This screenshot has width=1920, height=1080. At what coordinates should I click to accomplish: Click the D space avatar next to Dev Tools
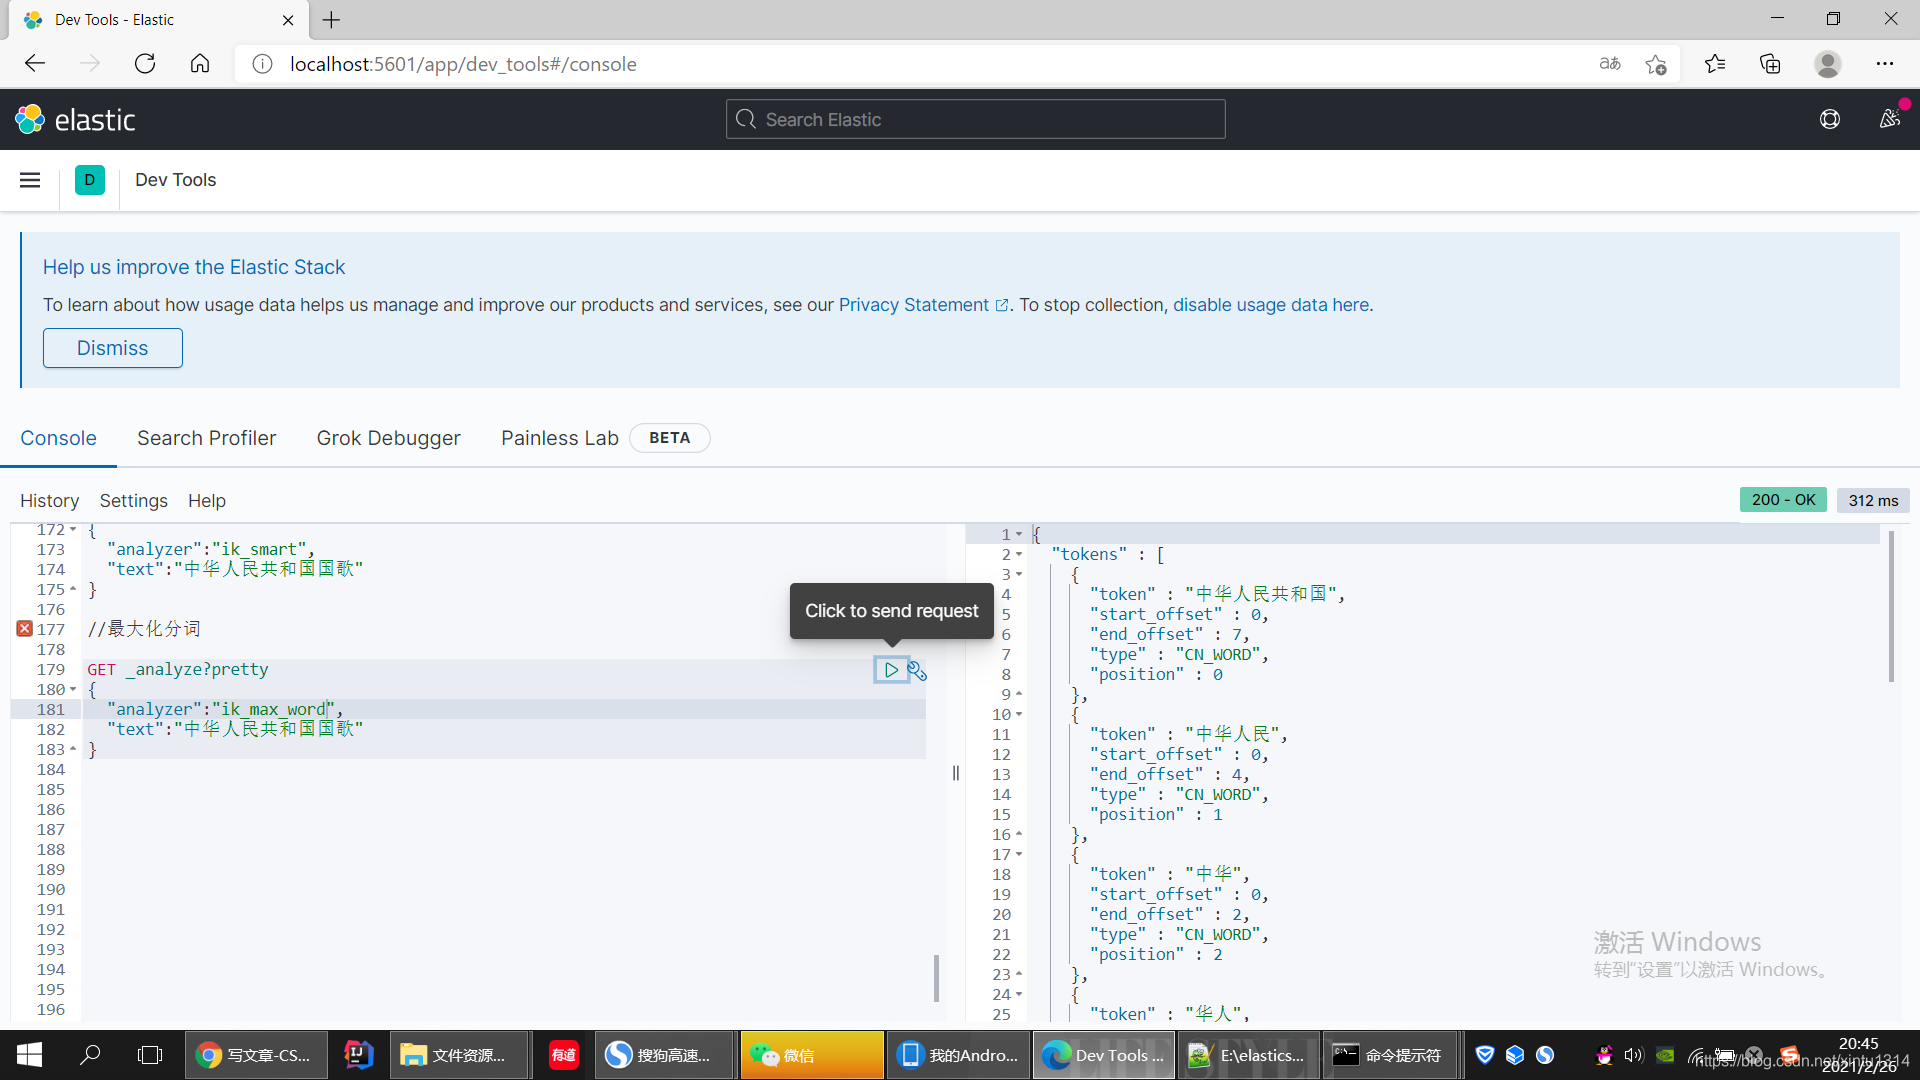click(x=89, y=180)
